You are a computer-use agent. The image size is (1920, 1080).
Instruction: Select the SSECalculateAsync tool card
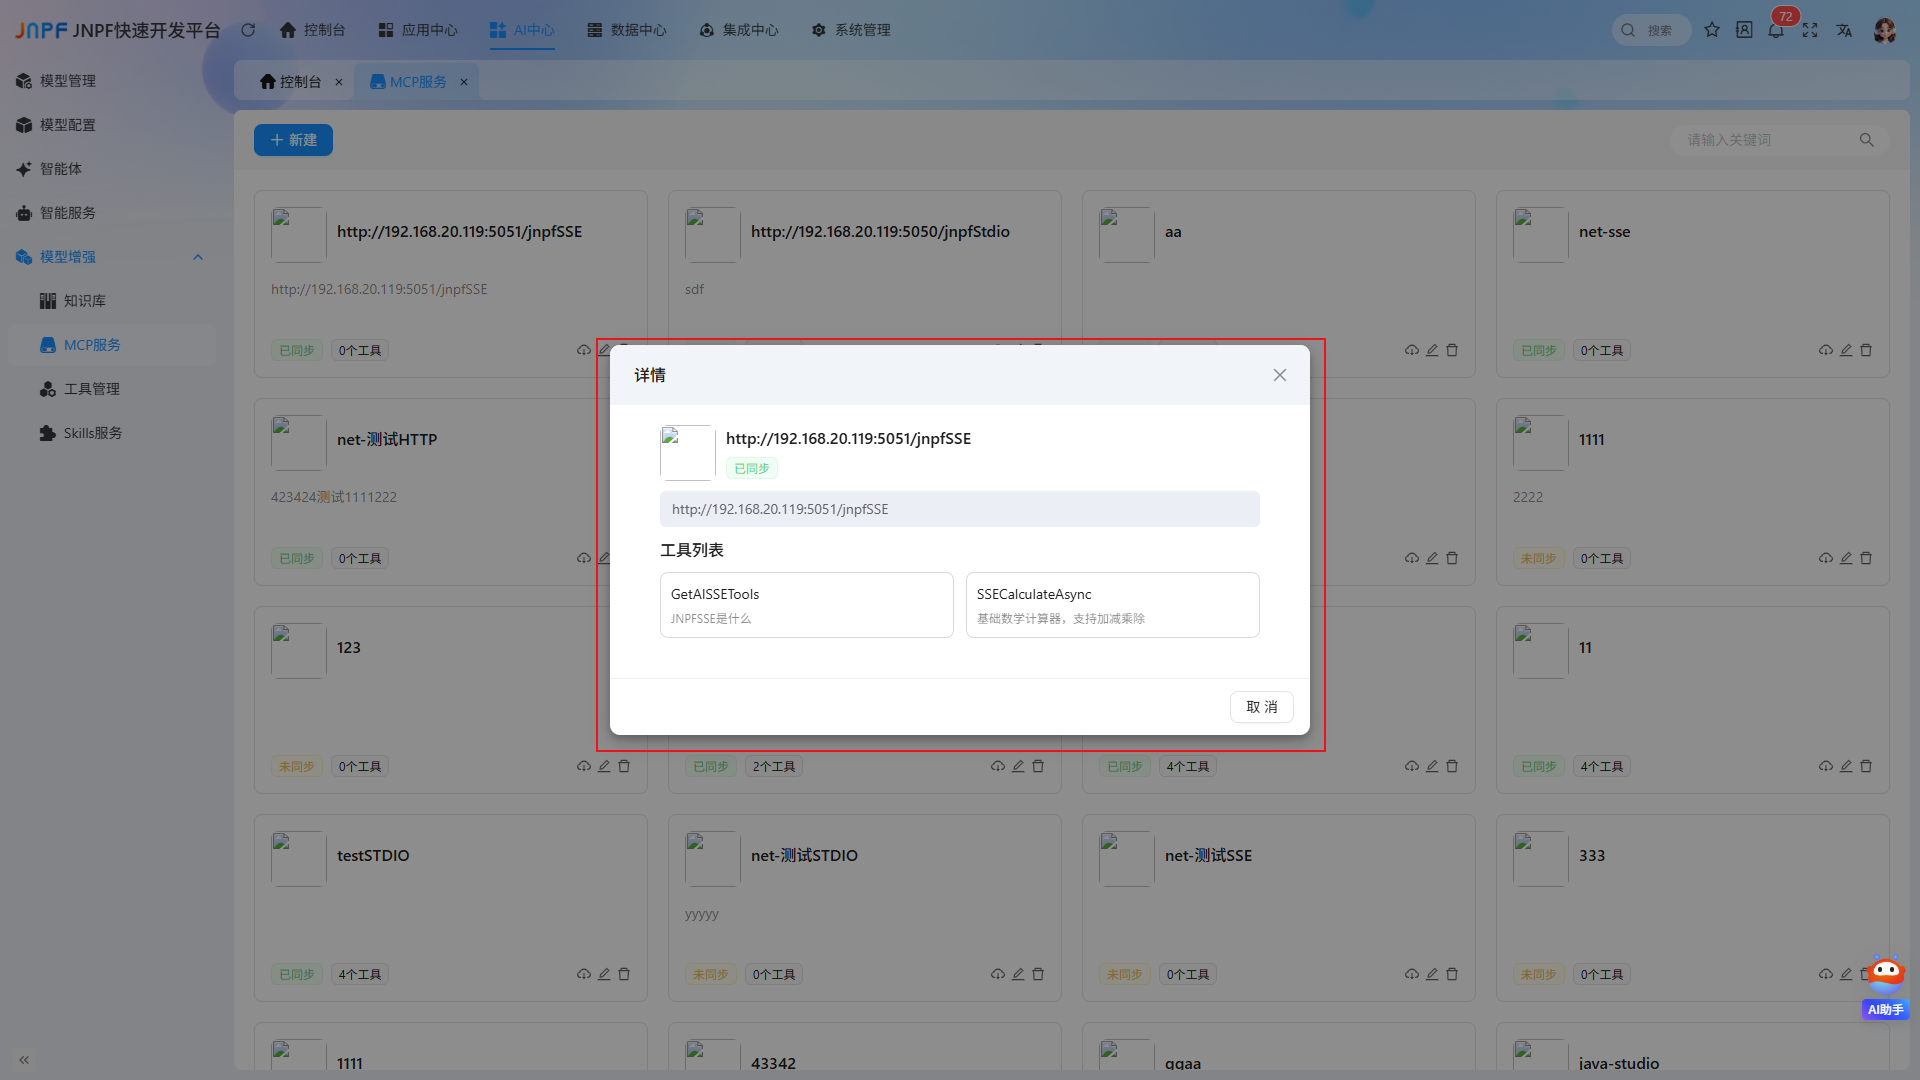point(1112,605)
